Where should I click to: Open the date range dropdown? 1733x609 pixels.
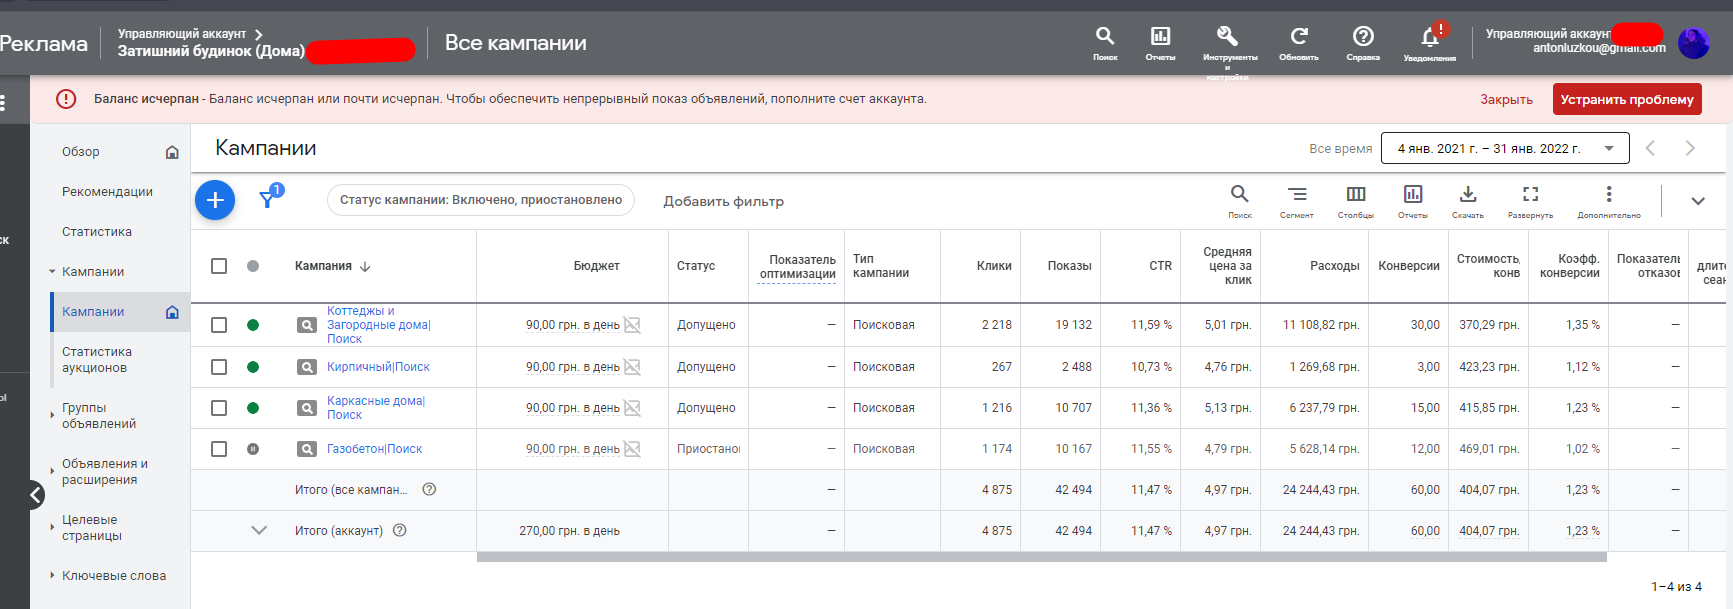[1504, 149]
